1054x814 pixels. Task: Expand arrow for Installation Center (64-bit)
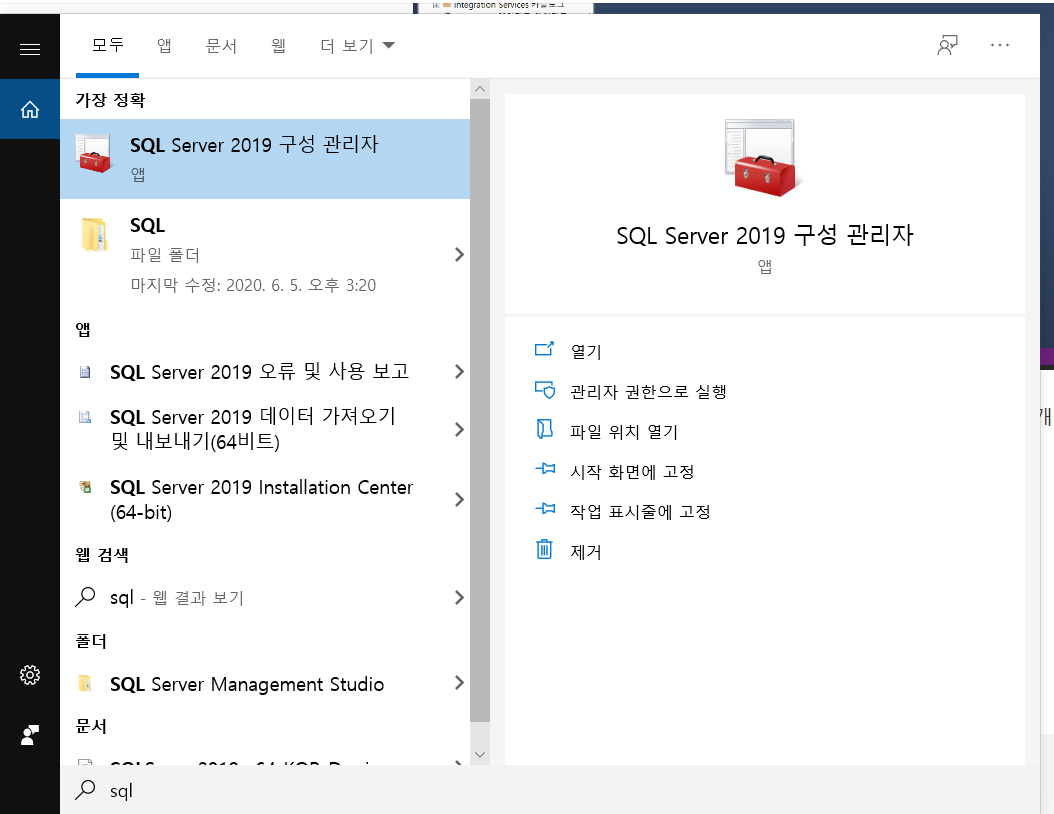(459, 499)
